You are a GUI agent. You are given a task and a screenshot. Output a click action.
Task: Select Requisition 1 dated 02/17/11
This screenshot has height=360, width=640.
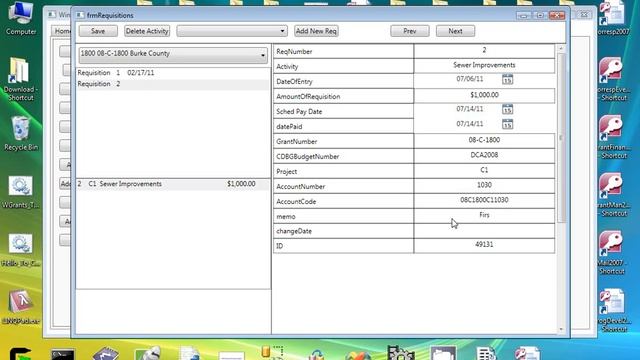point(173,73)
